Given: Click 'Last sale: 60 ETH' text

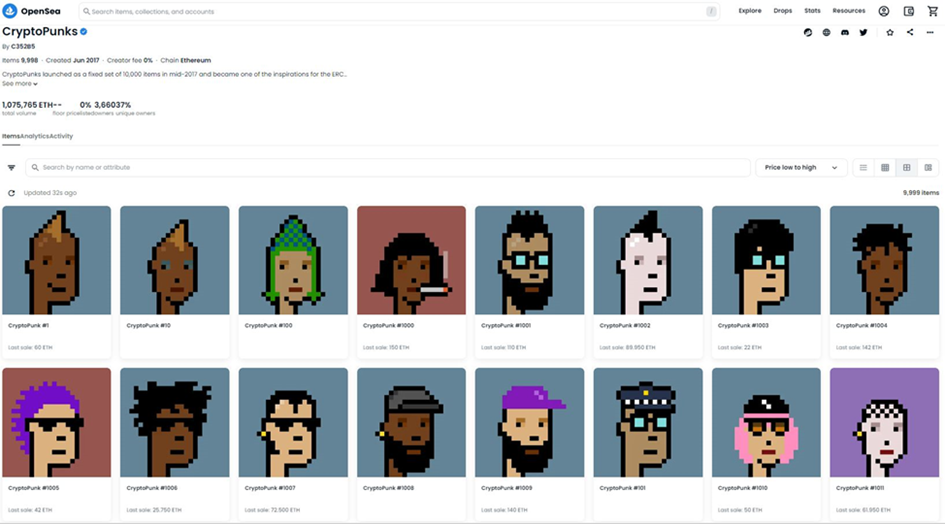Looking at the screenshot, I should coord(30,347).
